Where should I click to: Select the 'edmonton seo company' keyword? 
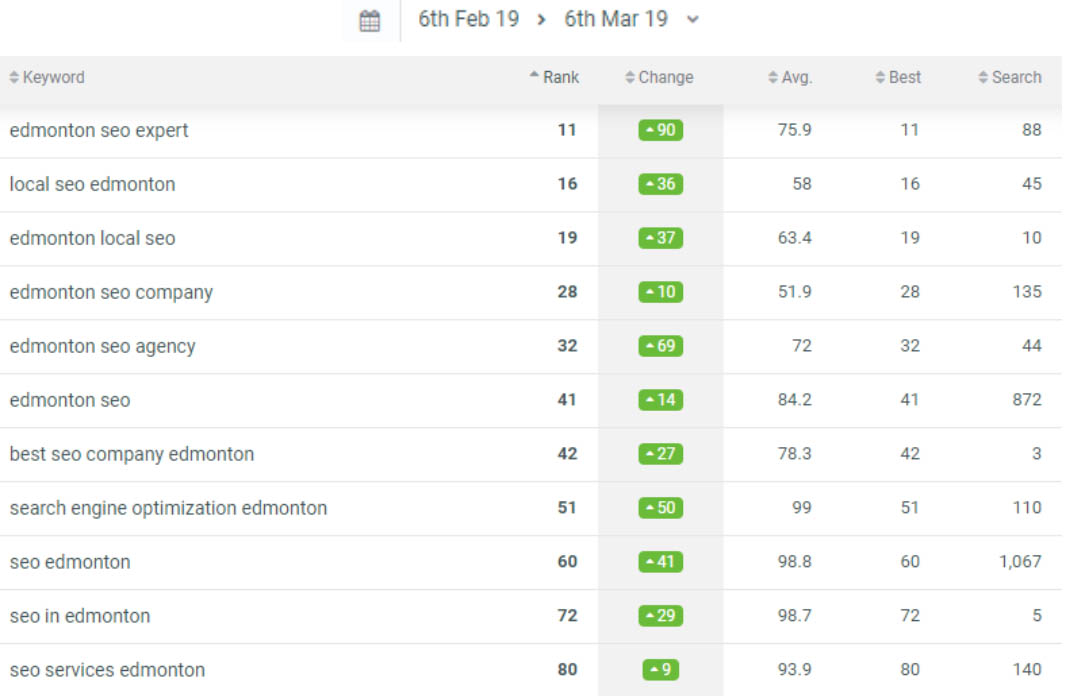[x=111, y=292]
